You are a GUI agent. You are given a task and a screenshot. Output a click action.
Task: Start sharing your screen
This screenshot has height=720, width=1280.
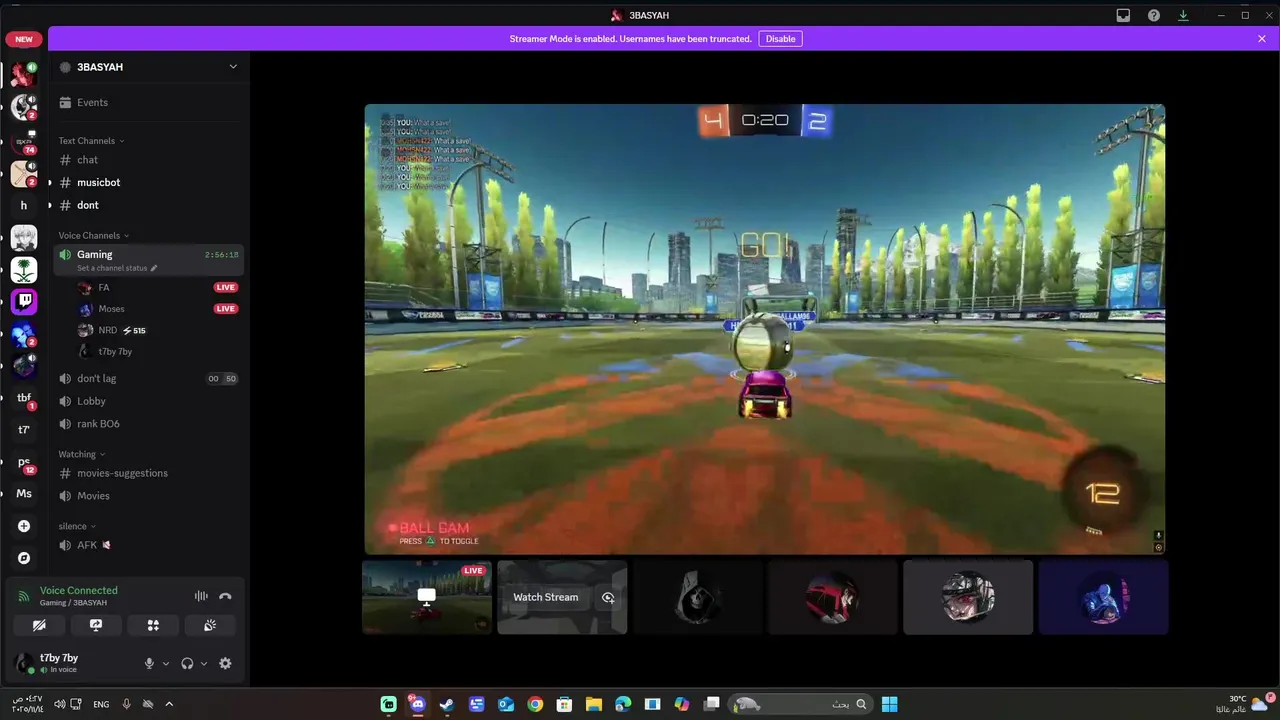(96, 625)
